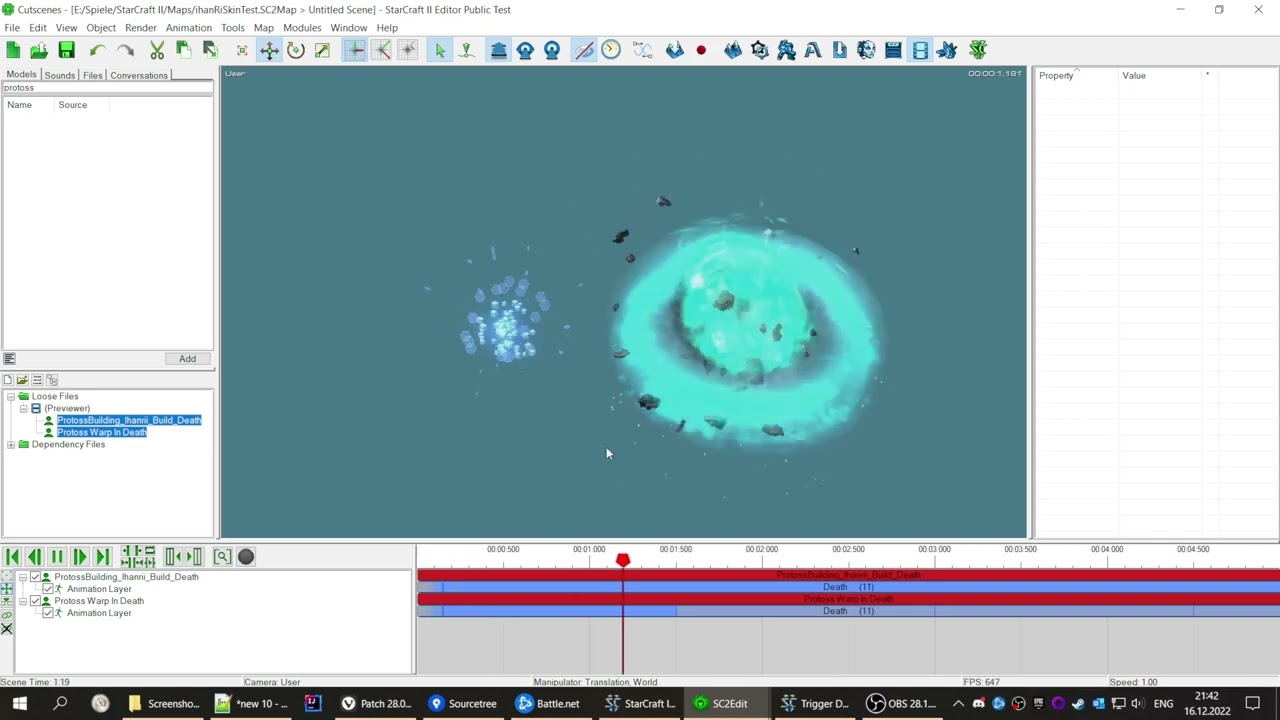
Task: Open the Import module download icon
Action: pos(839,50)
